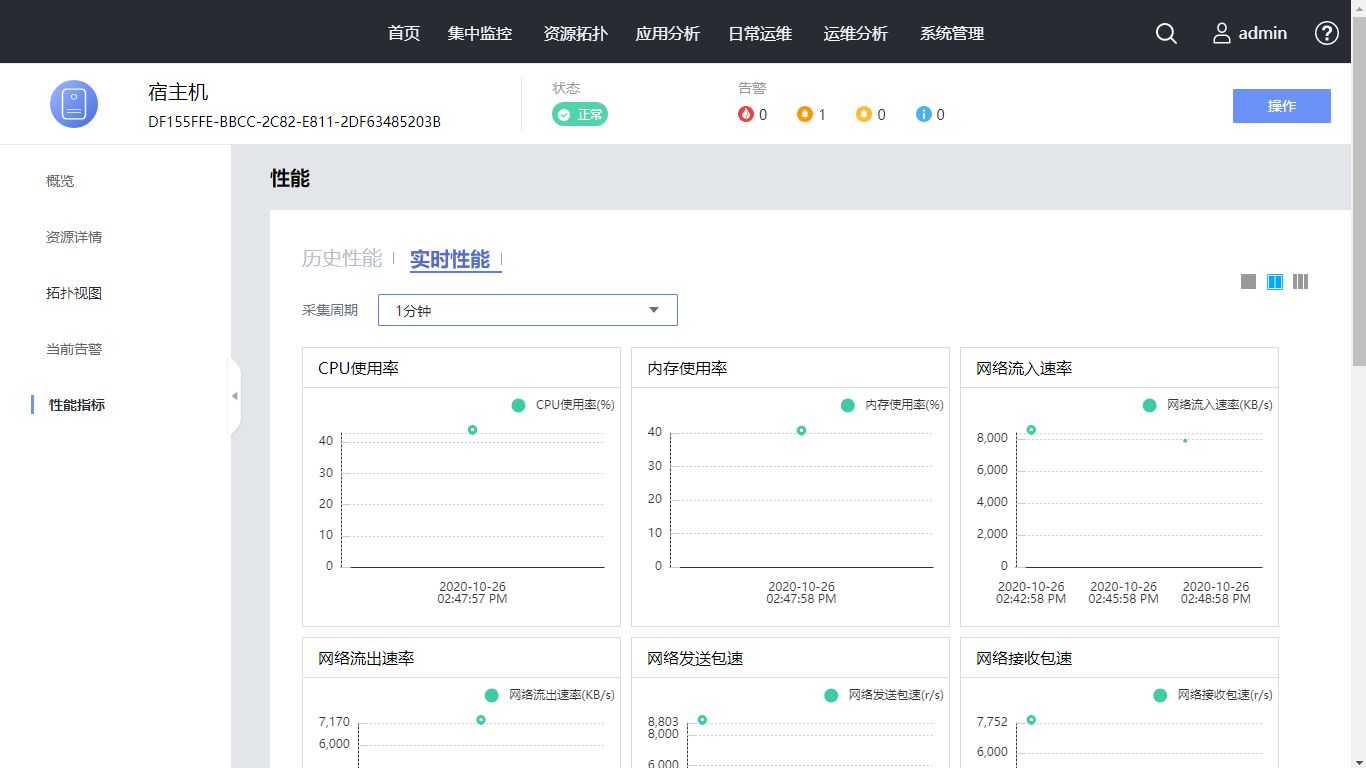Viewport: 1366px width, 768px height.
Task: Open the help question mark icon
Action: (1326, 33)
